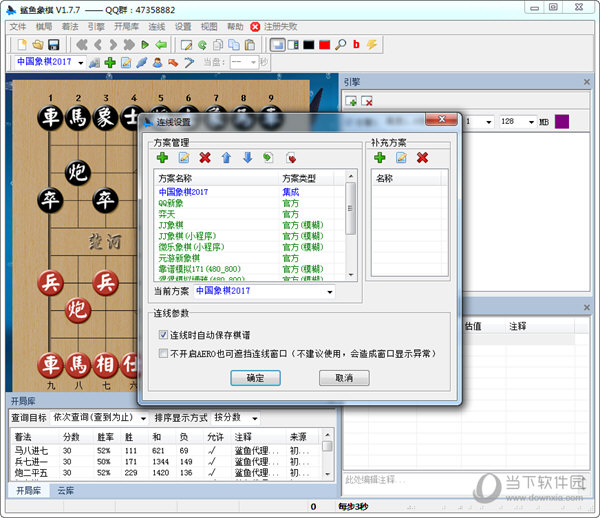Click 方案名称 column header
The width and height of the screenshot is (600, 518).
[217, 178]
